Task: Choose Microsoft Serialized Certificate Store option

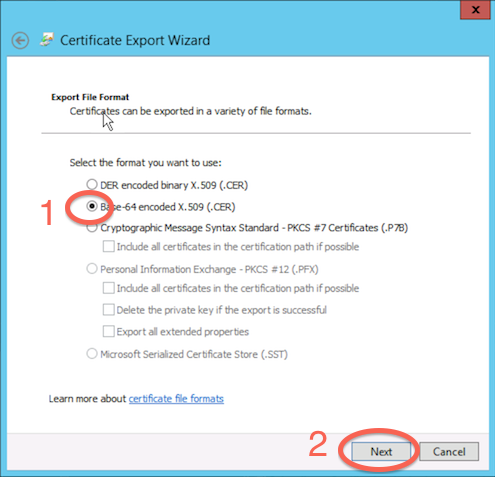Action: point(92,354)
